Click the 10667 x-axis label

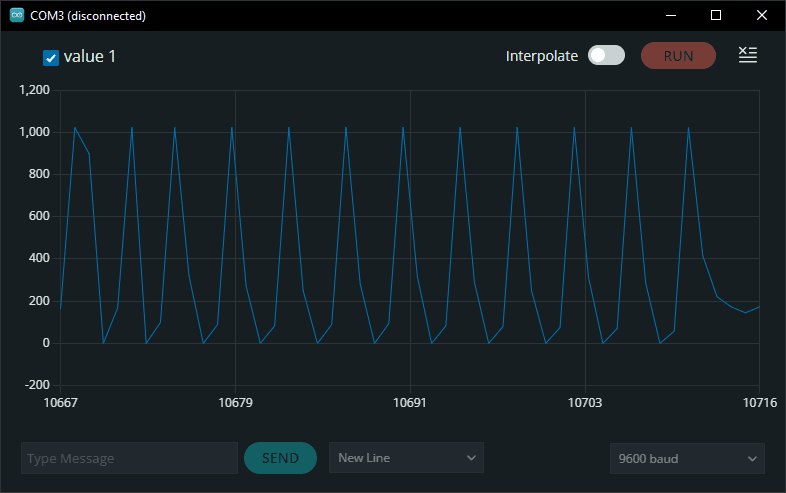coord(61,403)
